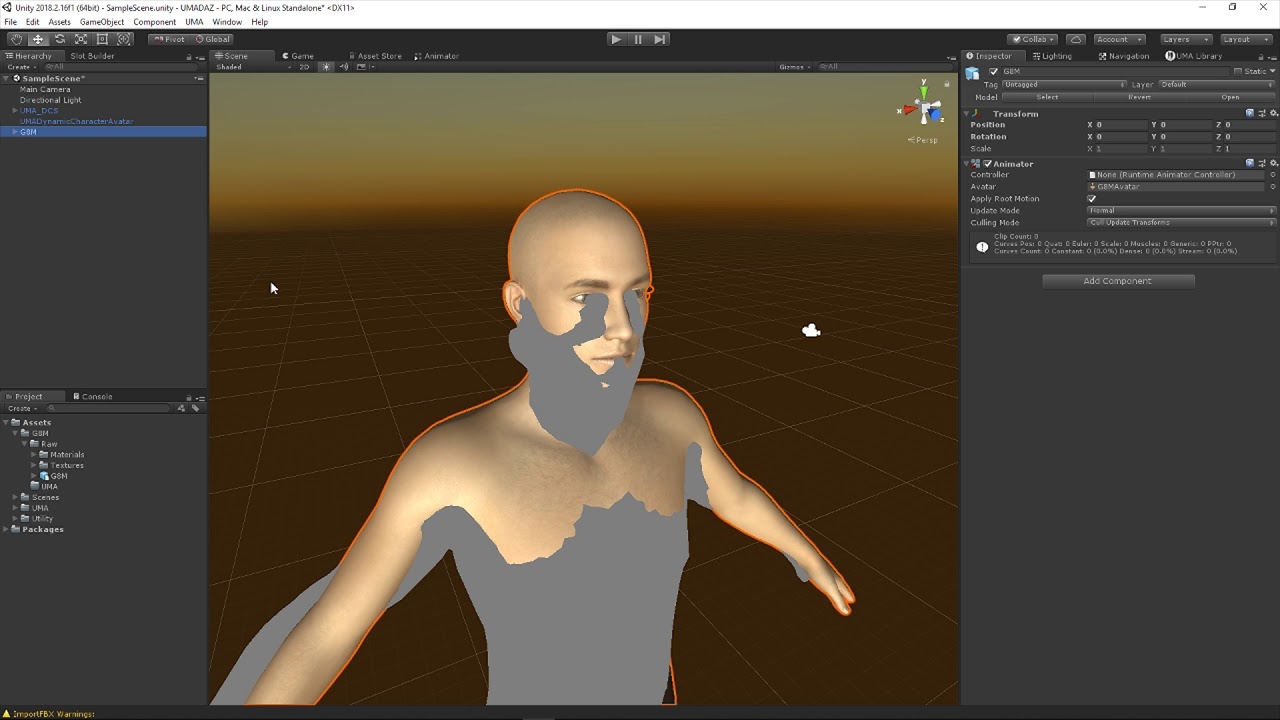This screenshot has width=1280, height=720.
Task: Click the Pause button
Action: pos(637,39)
